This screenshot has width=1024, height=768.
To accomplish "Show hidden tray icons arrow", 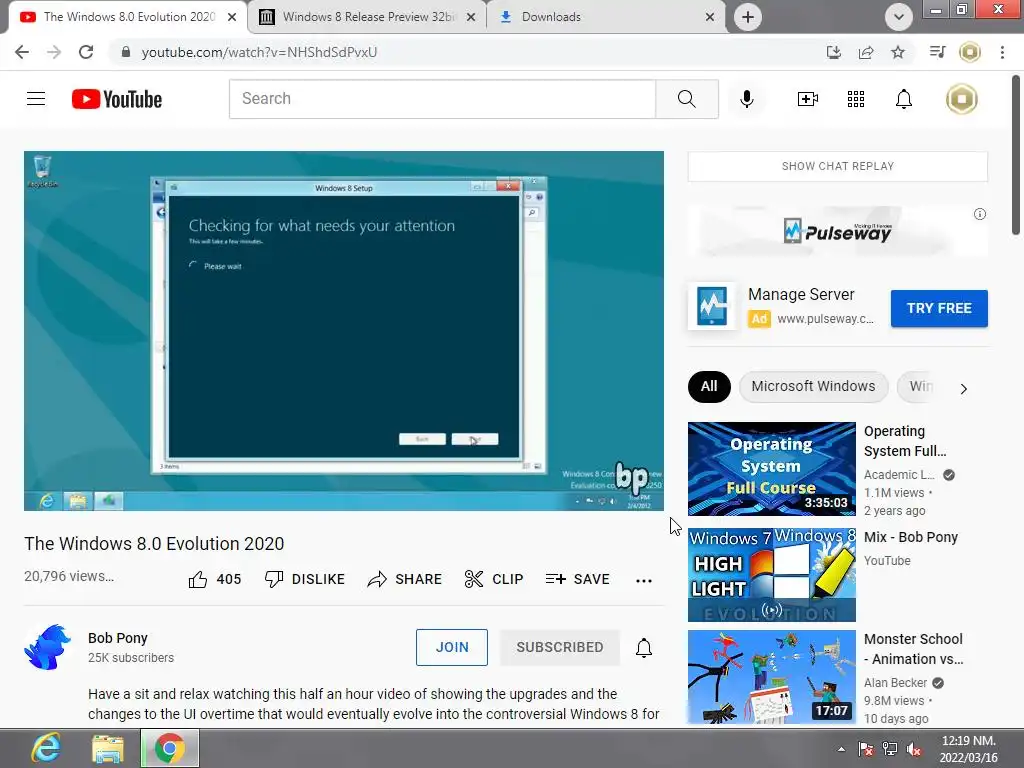I will (x=841, y=750).
